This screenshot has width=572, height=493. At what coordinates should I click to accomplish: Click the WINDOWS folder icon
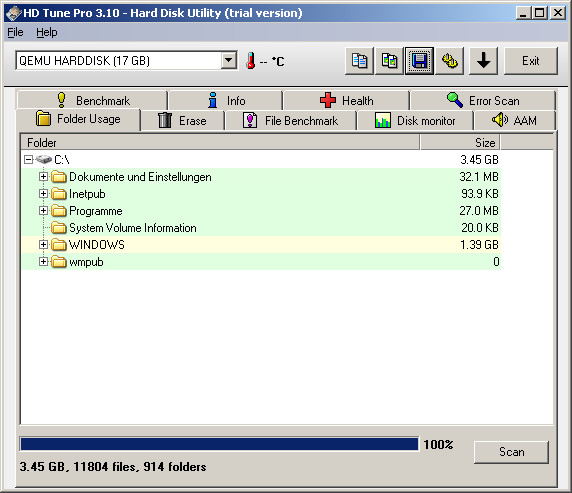click(x=59, y=244)
